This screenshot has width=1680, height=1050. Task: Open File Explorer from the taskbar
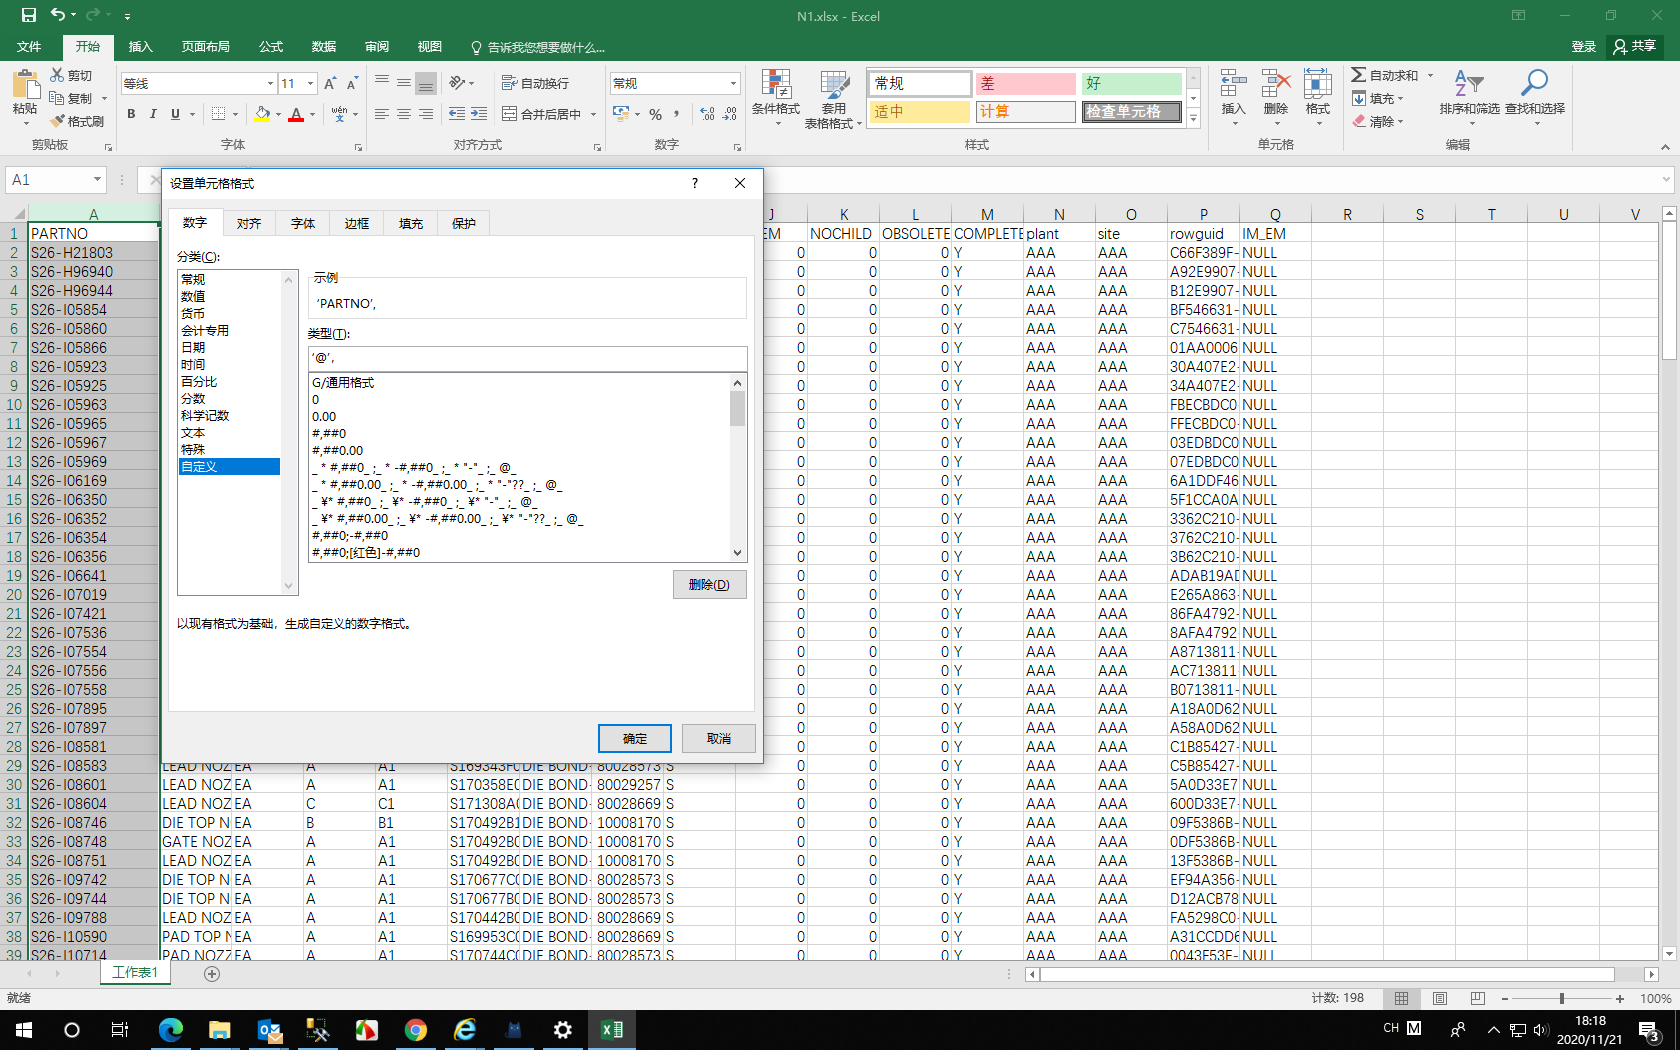pyautogui.click(x=220, y=1030)
